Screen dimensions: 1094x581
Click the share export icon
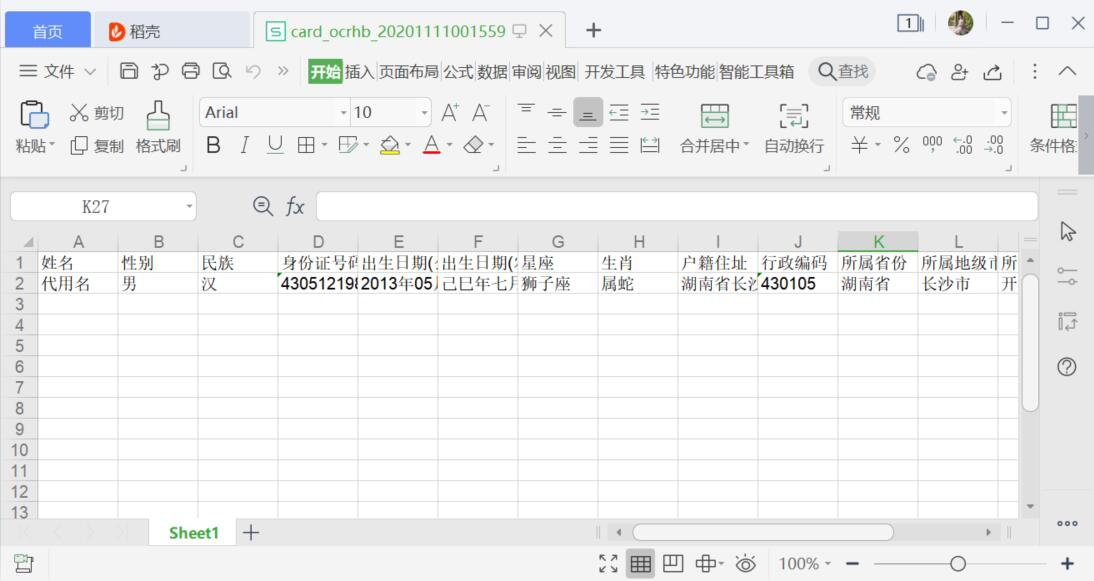(992, 71)
